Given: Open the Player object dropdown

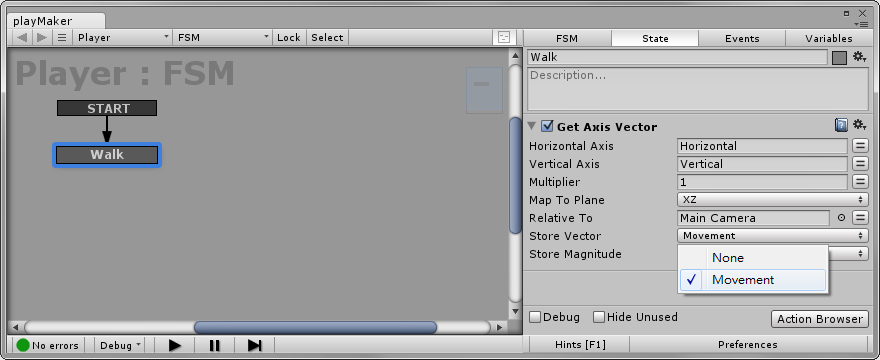Looking at the screenshot, I should [x=123, y=38].
